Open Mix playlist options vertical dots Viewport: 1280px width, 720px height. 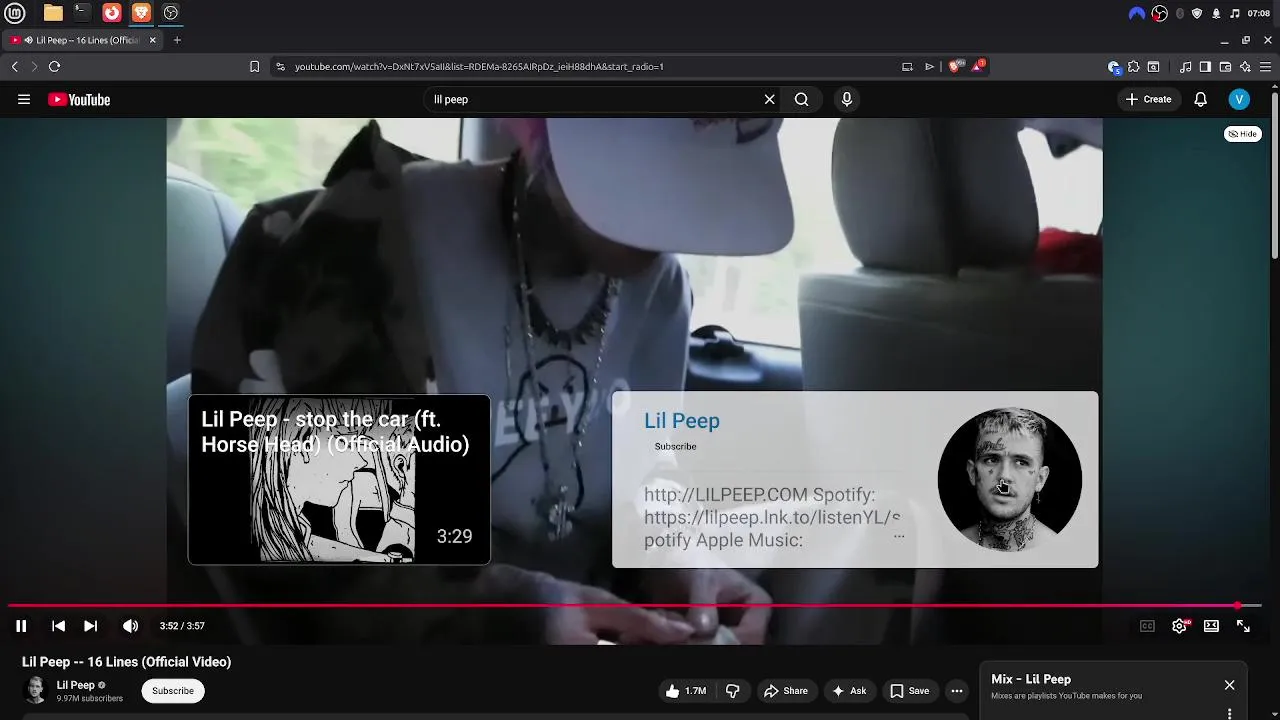click(1229, 714)
